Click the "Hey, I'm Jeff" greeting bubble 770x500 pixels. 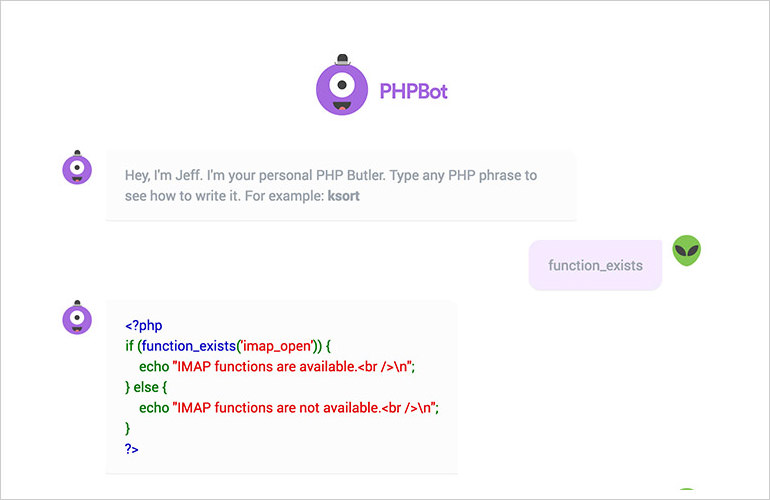click(x=341, y=185)
